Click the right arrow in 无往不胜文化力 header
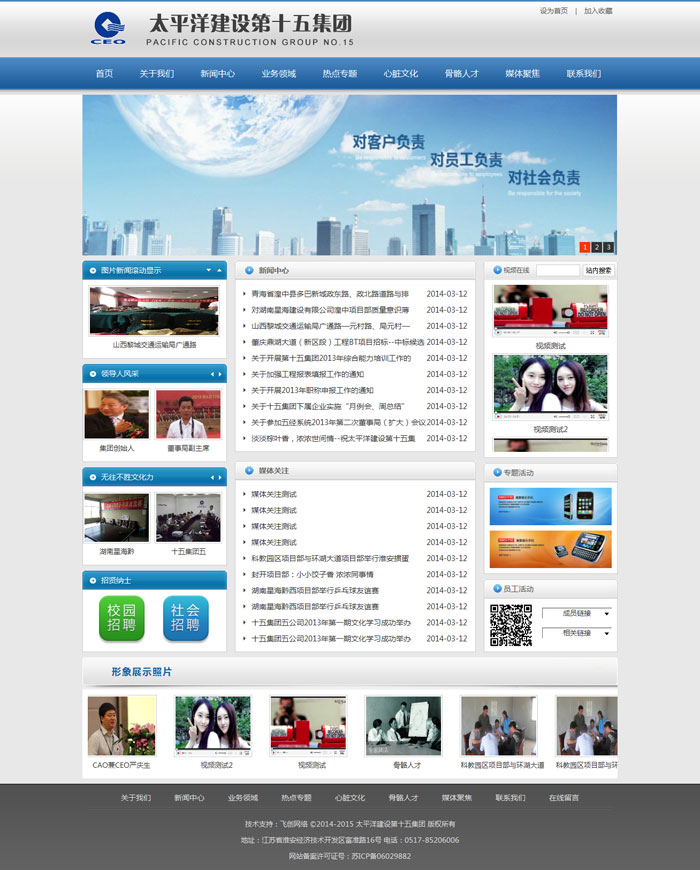 coord(220,477)
